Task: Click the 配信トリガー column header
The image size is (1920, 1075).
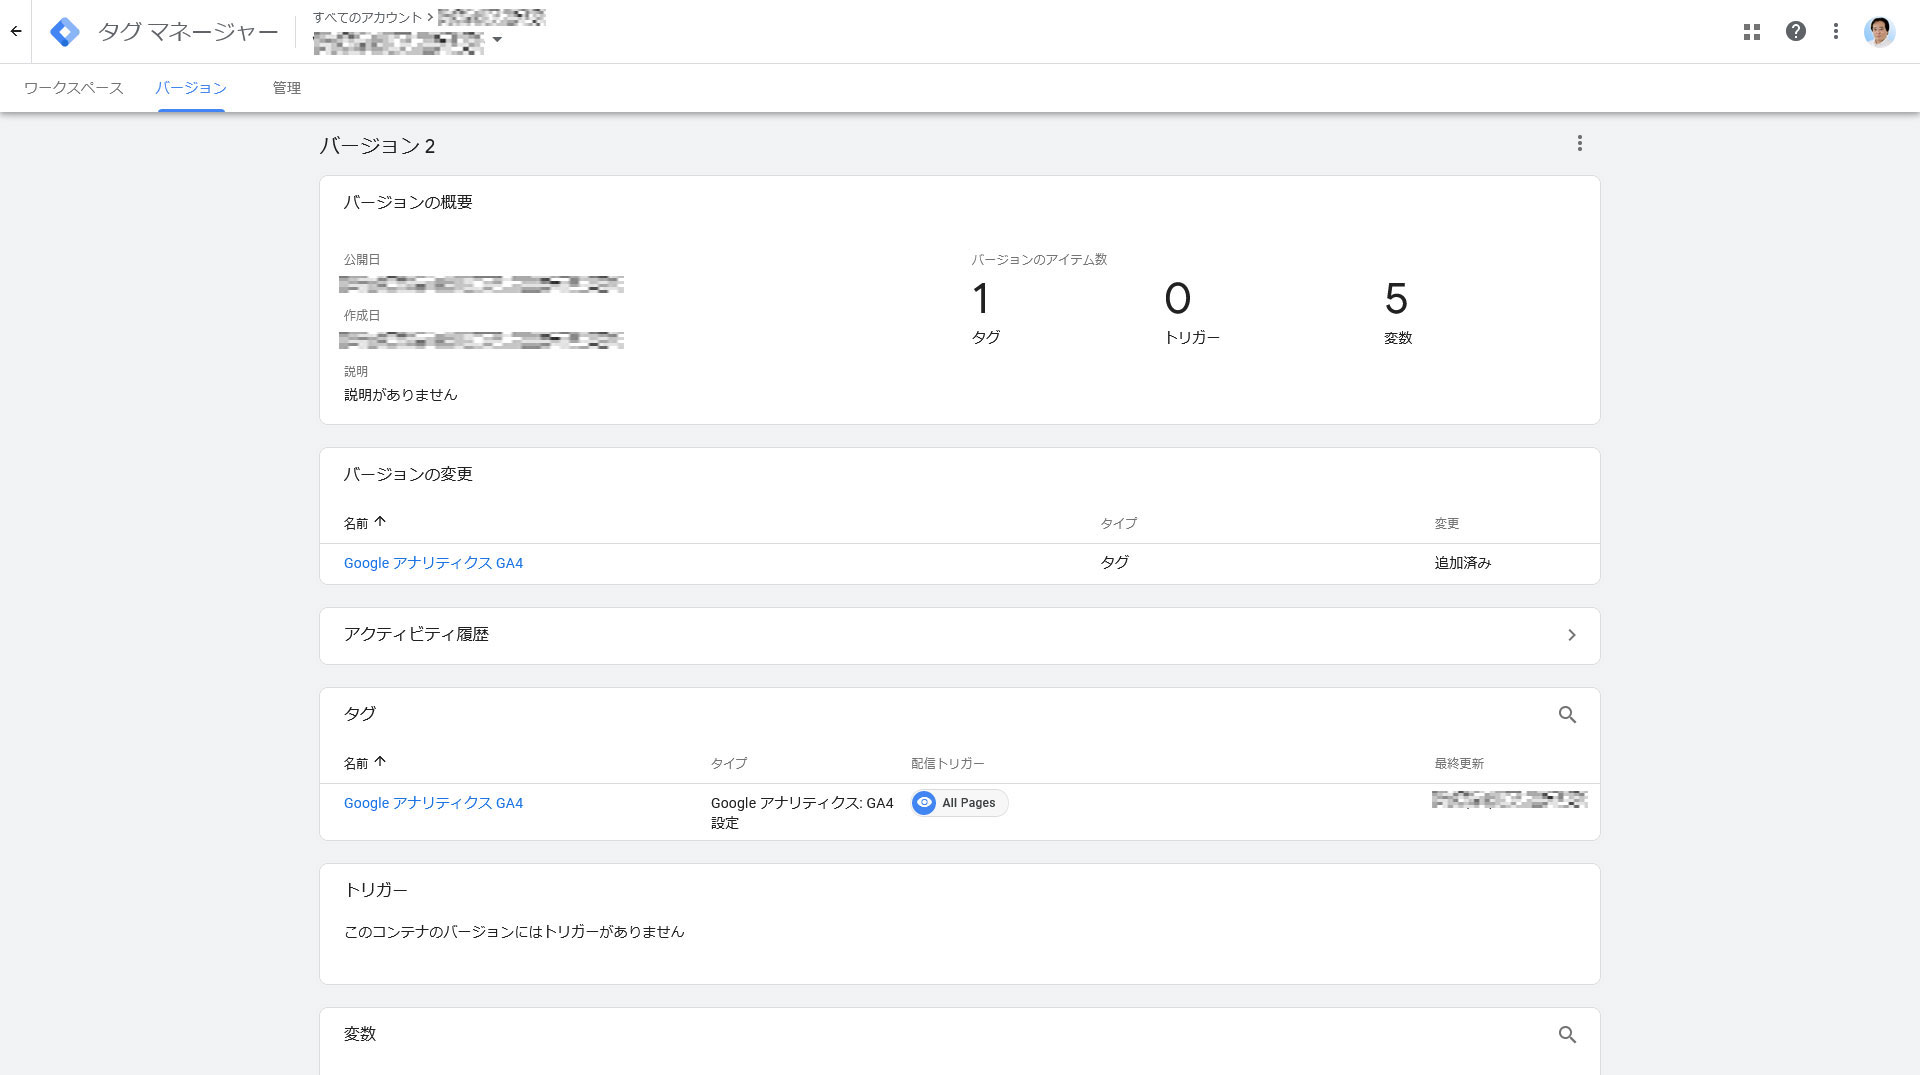Action: (x=947, y=763)
